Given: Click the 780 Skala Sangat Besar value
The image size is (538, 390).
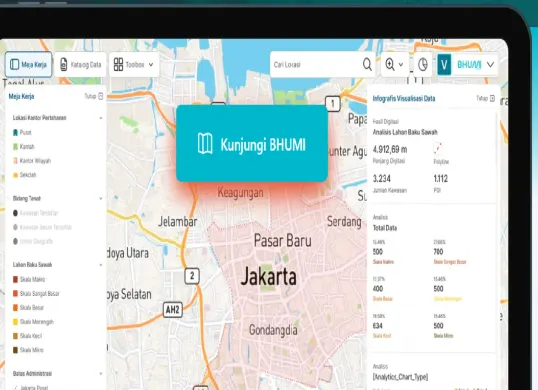Looking at the screenshot, I should pyautogui.click(x=438, y=252).
